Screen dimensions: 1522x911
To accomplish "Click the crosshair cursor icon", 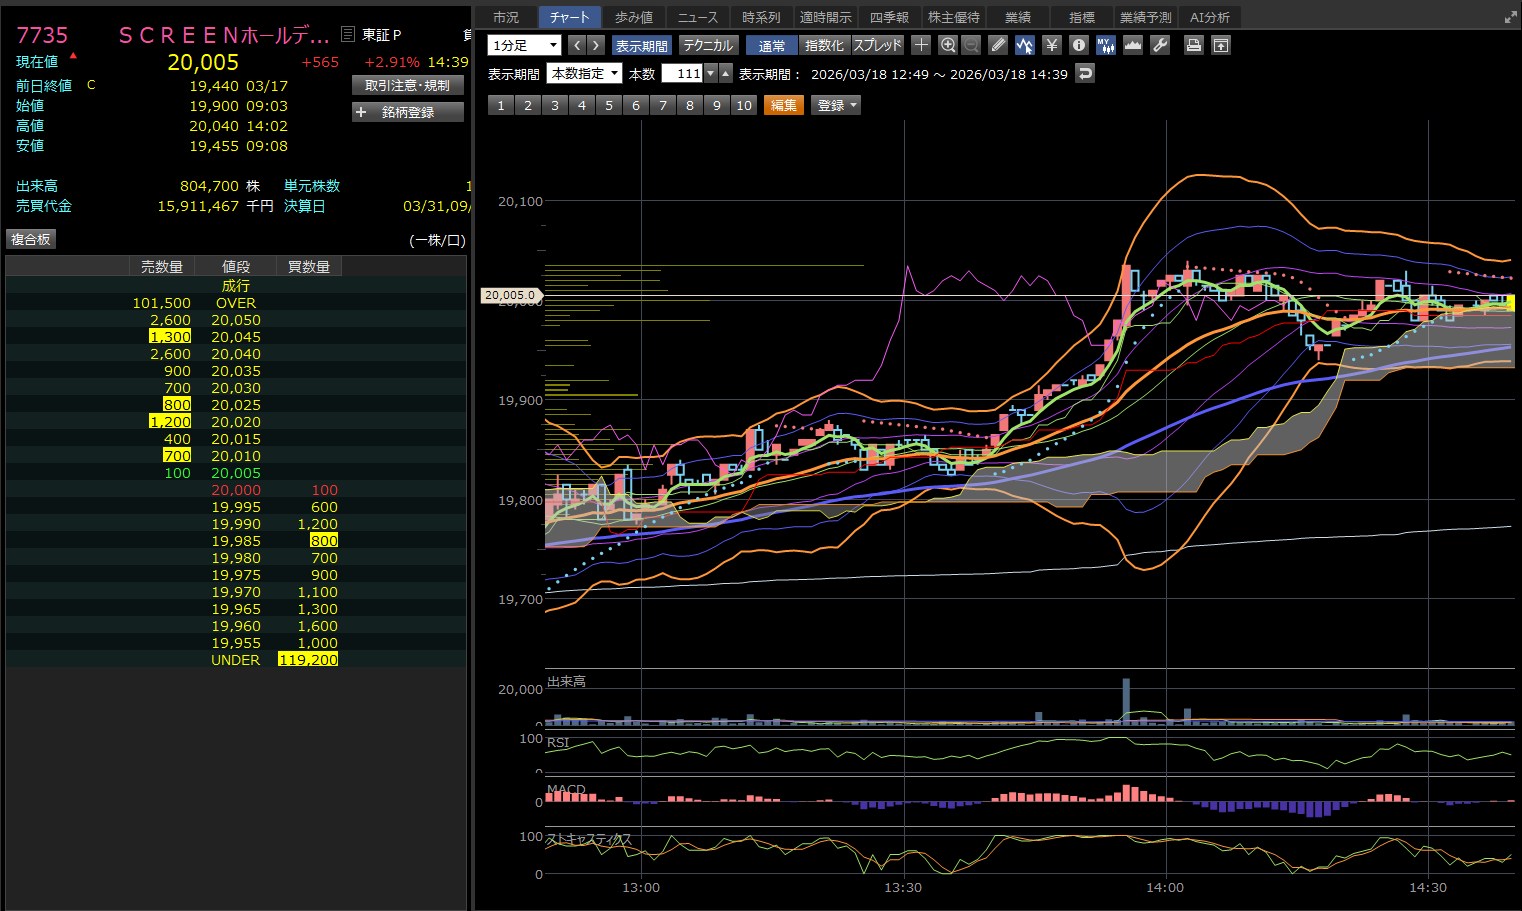I will pos(921,45).
